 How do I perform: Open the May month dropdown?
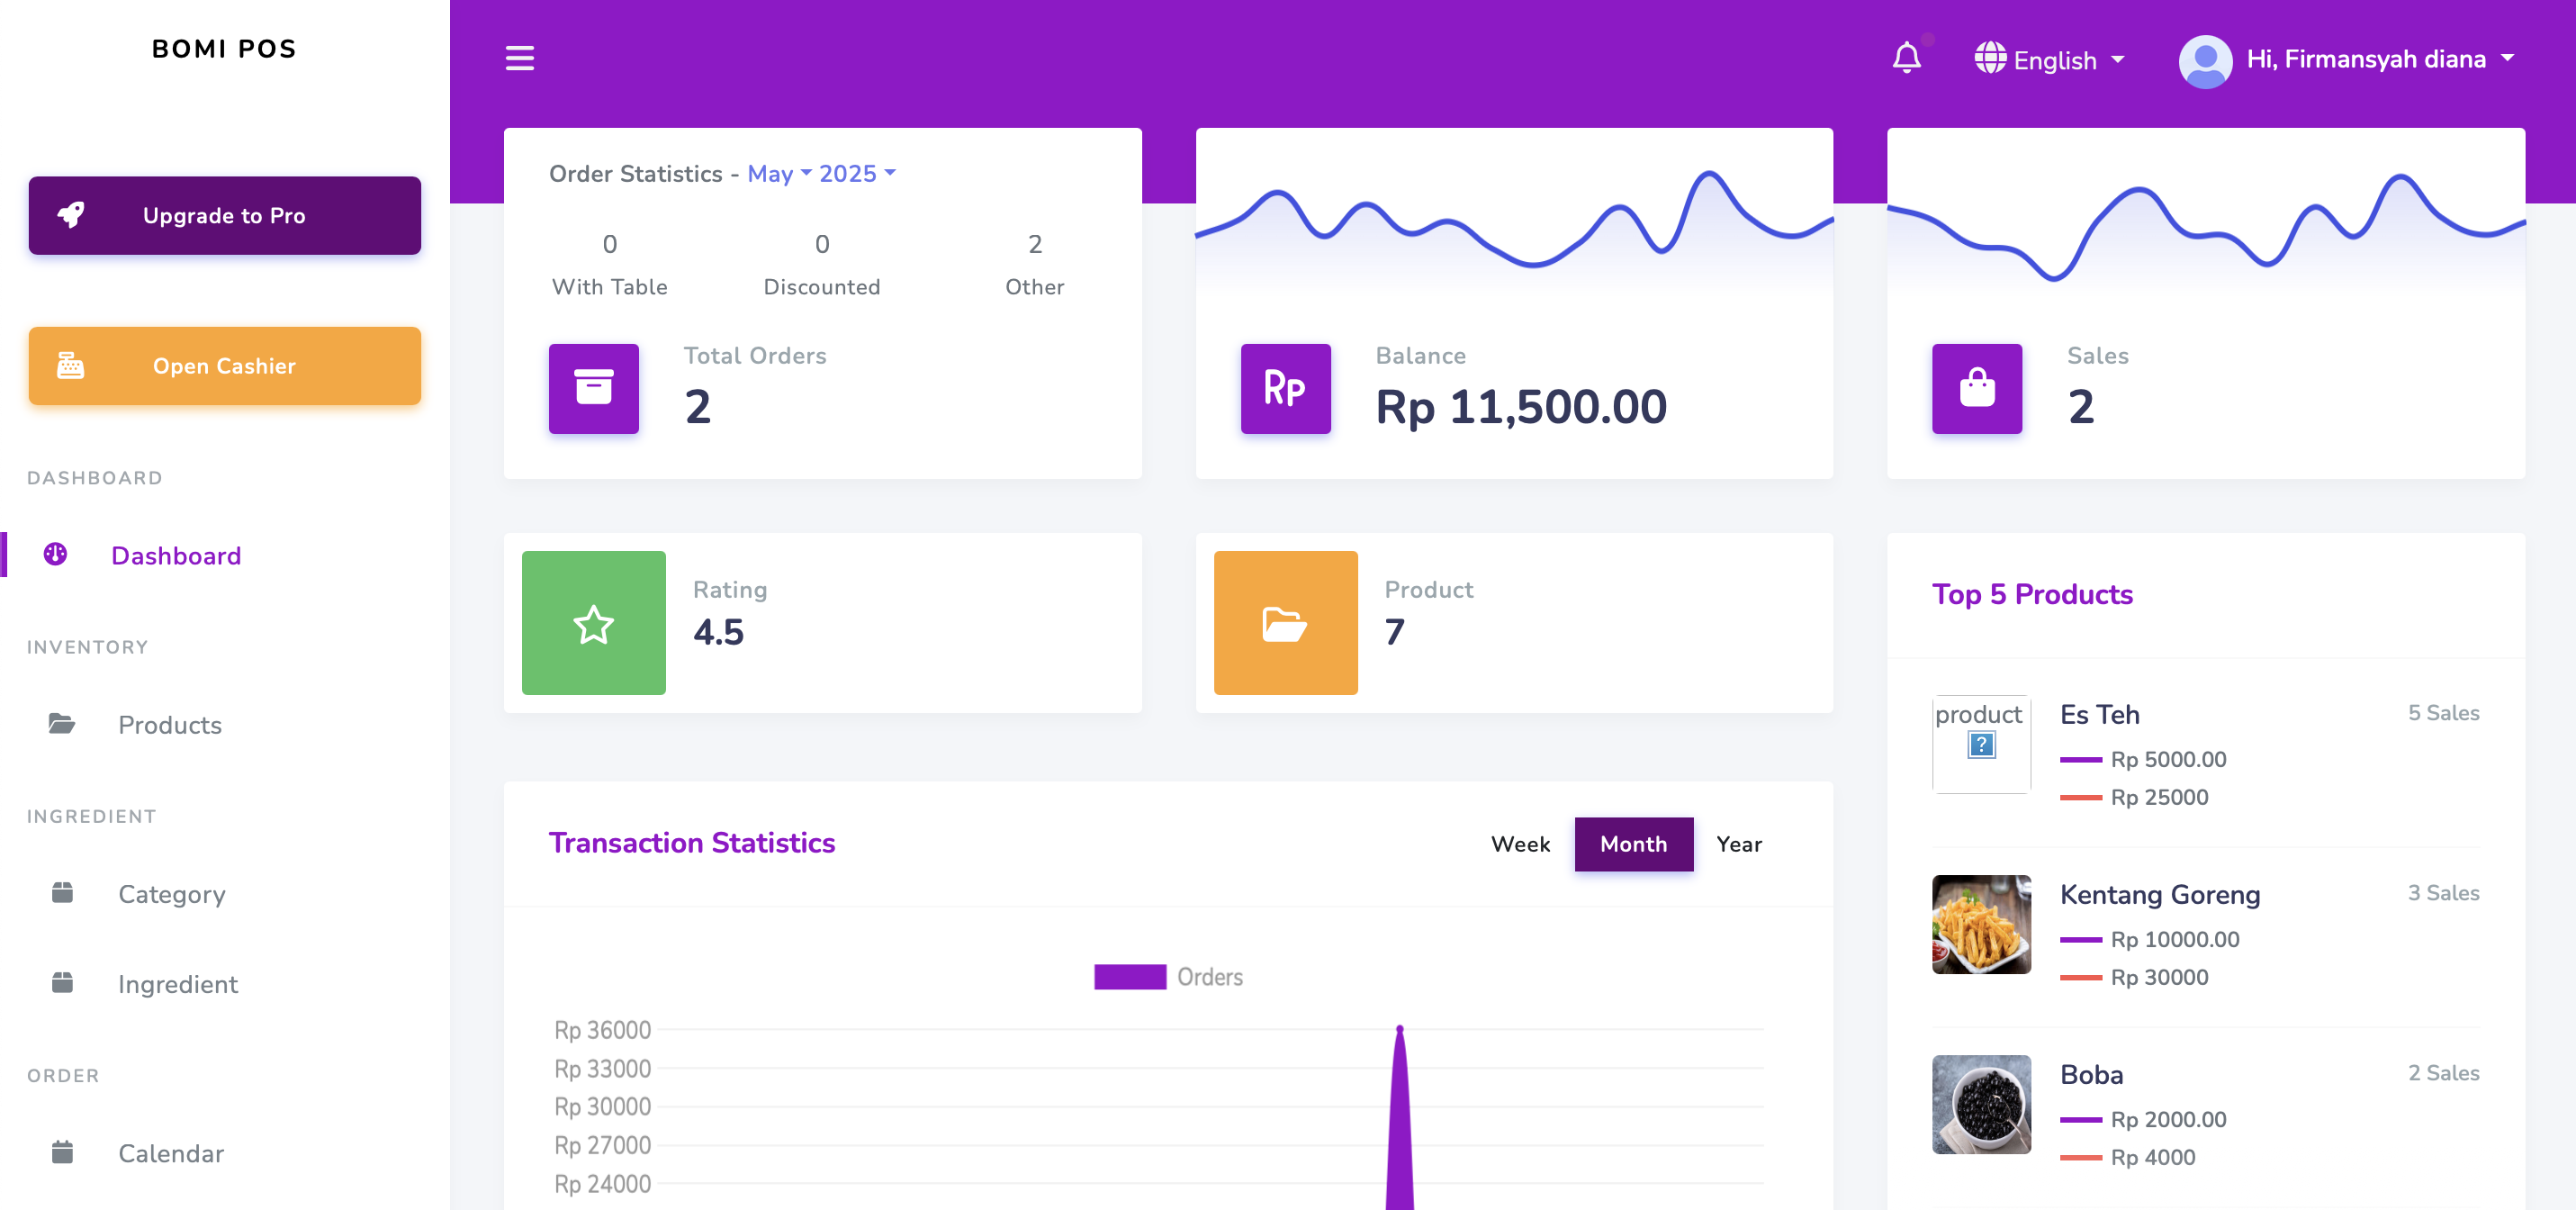tap(779, 174)
